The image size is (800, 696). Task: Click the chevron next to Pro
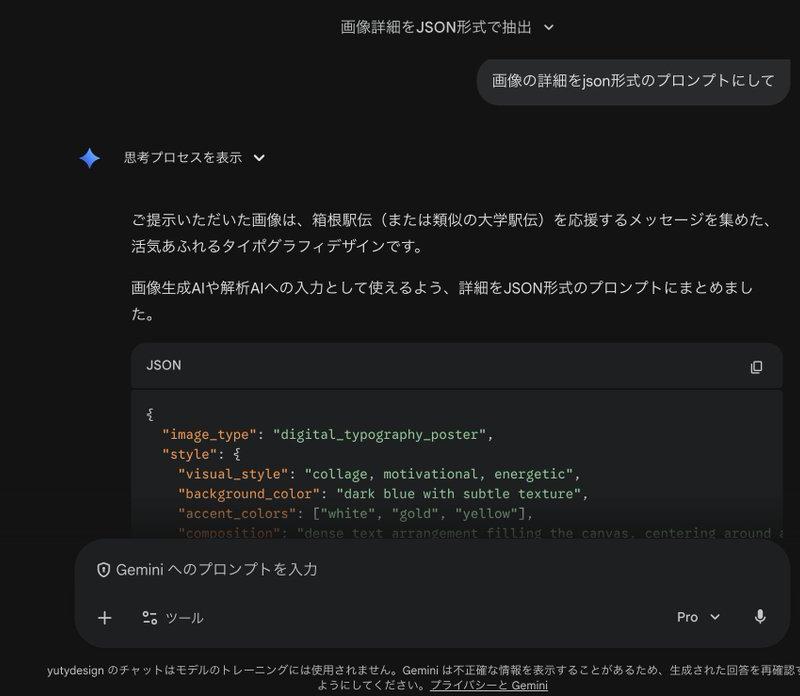click(x=715, y=617)
